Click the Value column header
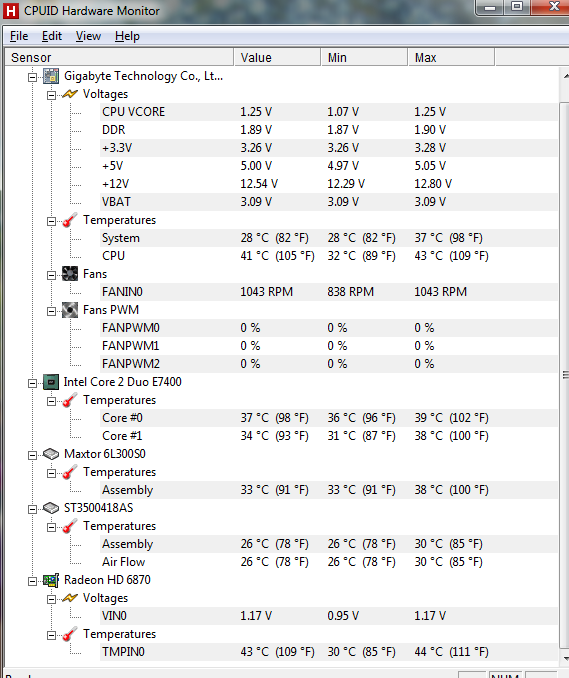The height and width of the screenshot is (678, 569). click(277, 58)
